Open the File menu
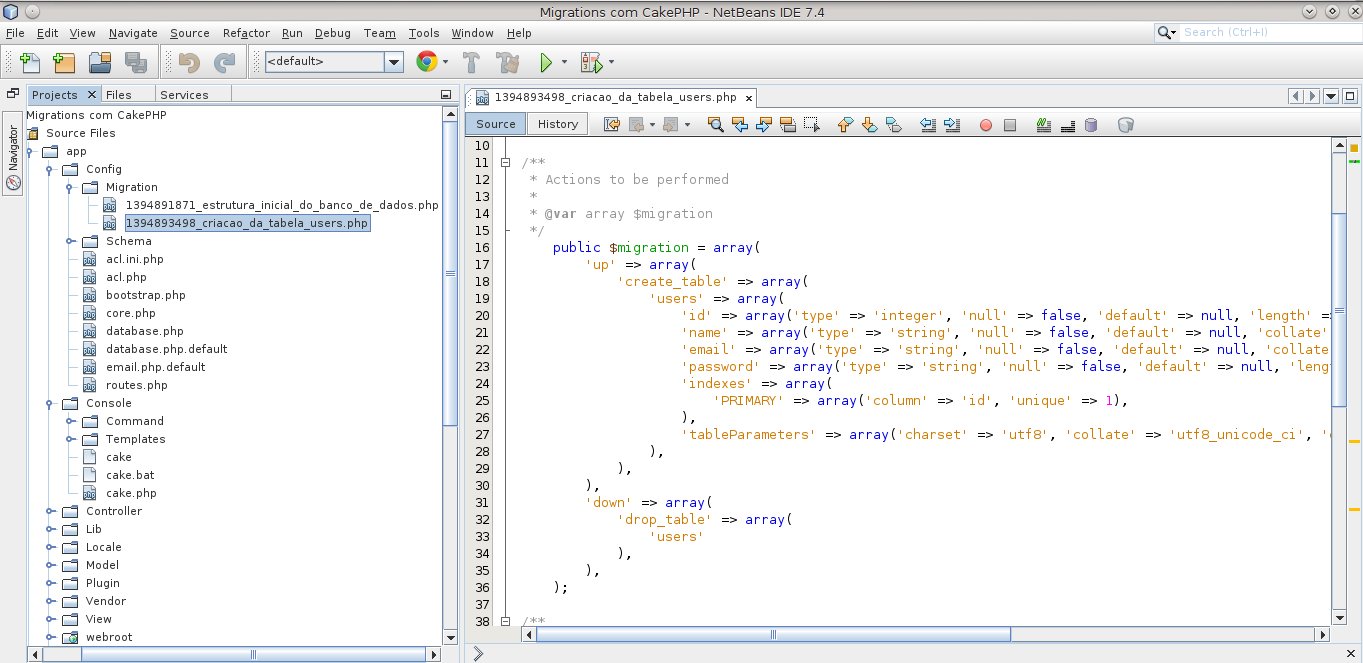 (x=14, y=33)
